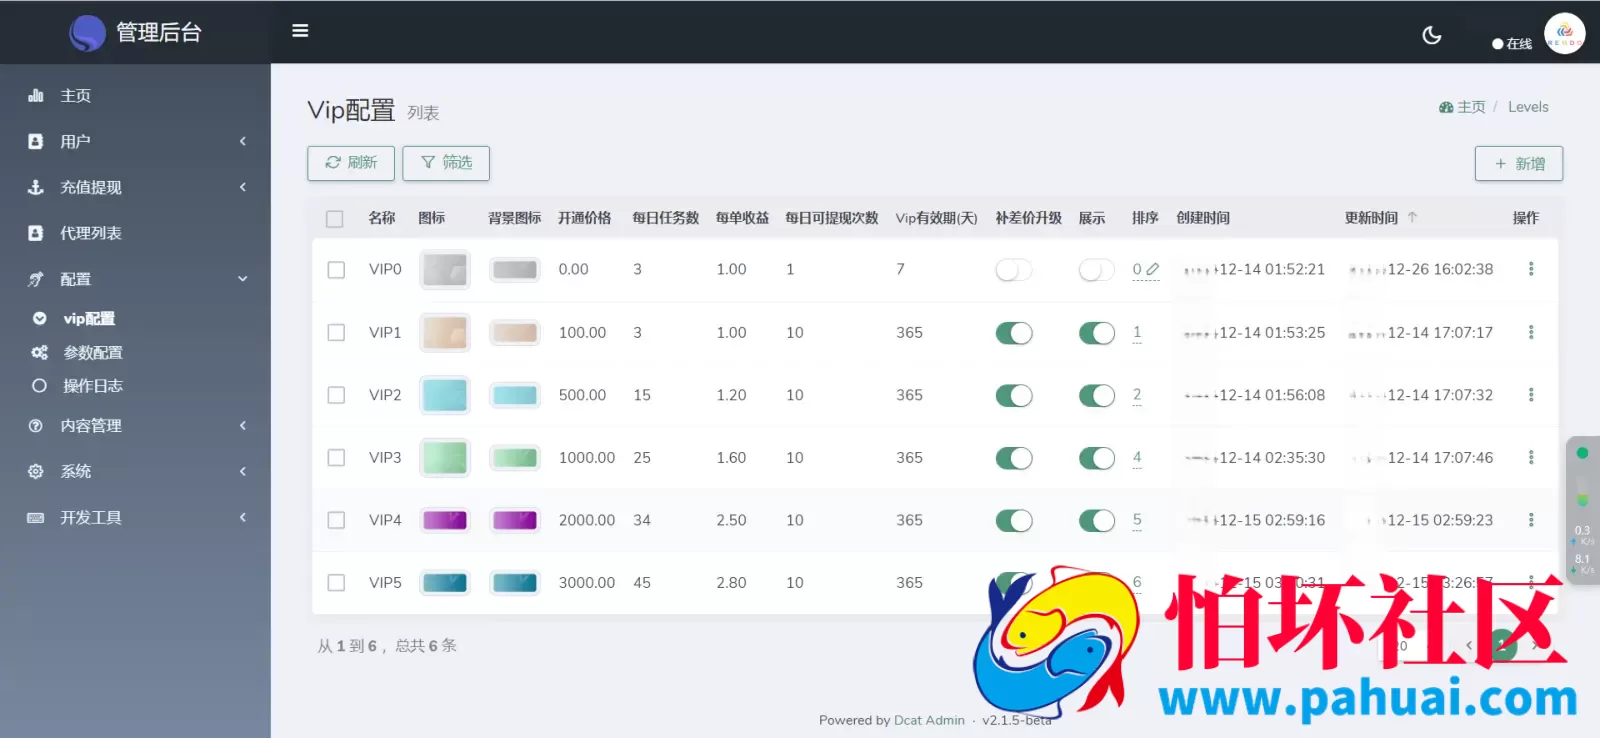
Task: Open the VIP1 图标 thumbnail
Action: tap(445, 332)
